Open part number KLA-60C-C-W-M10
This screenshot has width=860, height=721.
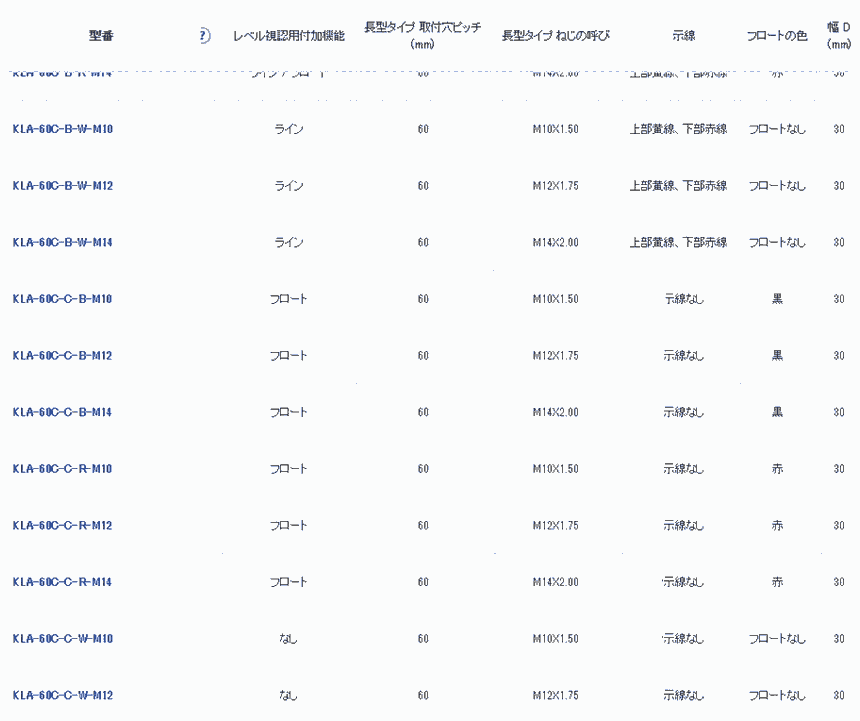[62, 639]
